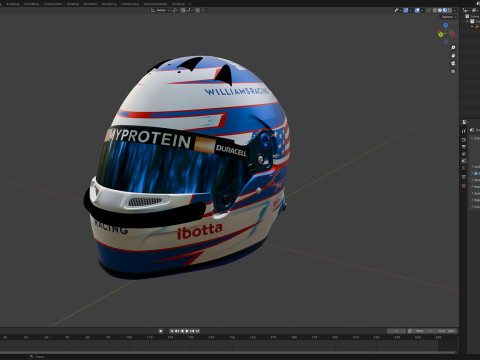The image size is (480, 360).
Task: Open the Scene properties tab
Action: 464,161
